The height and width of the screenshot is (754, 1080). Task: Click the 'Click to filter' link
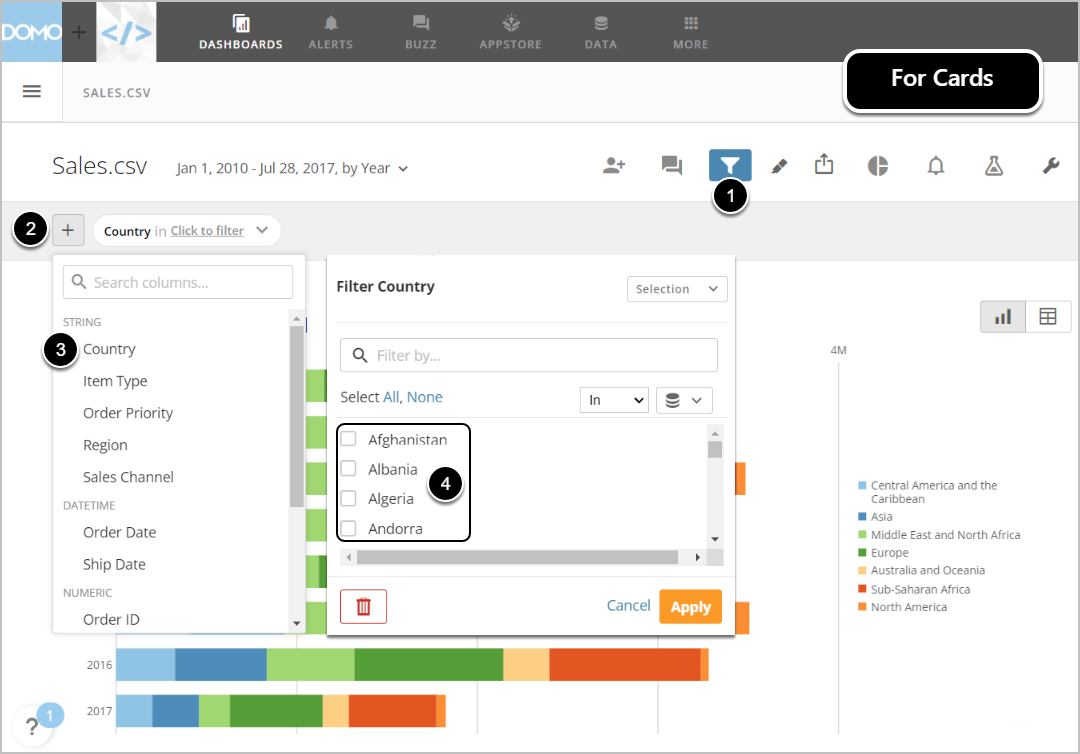[207, 231]
